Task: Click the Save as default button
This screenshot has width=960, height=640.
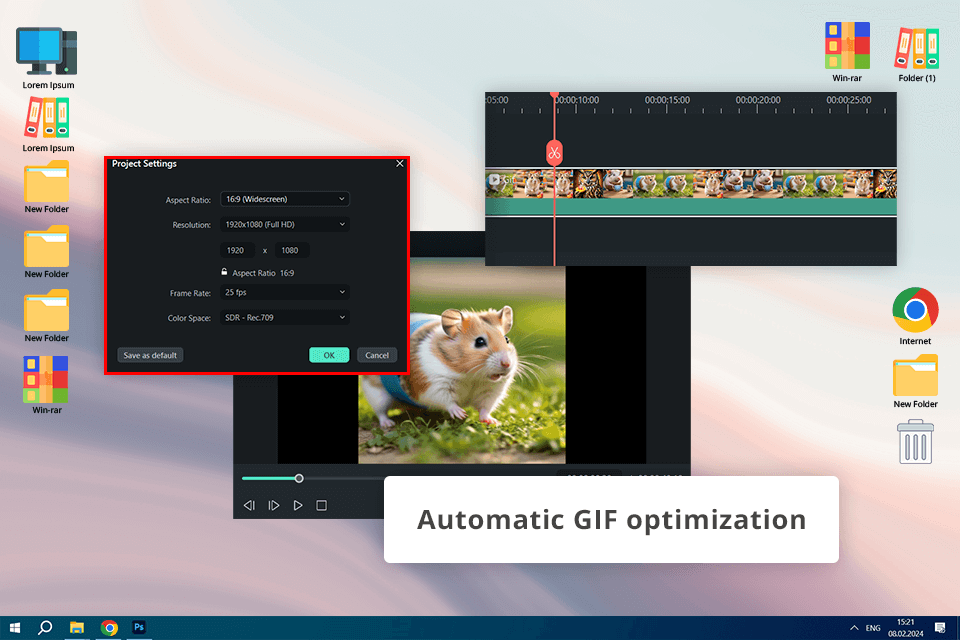Action: [150, 355]
